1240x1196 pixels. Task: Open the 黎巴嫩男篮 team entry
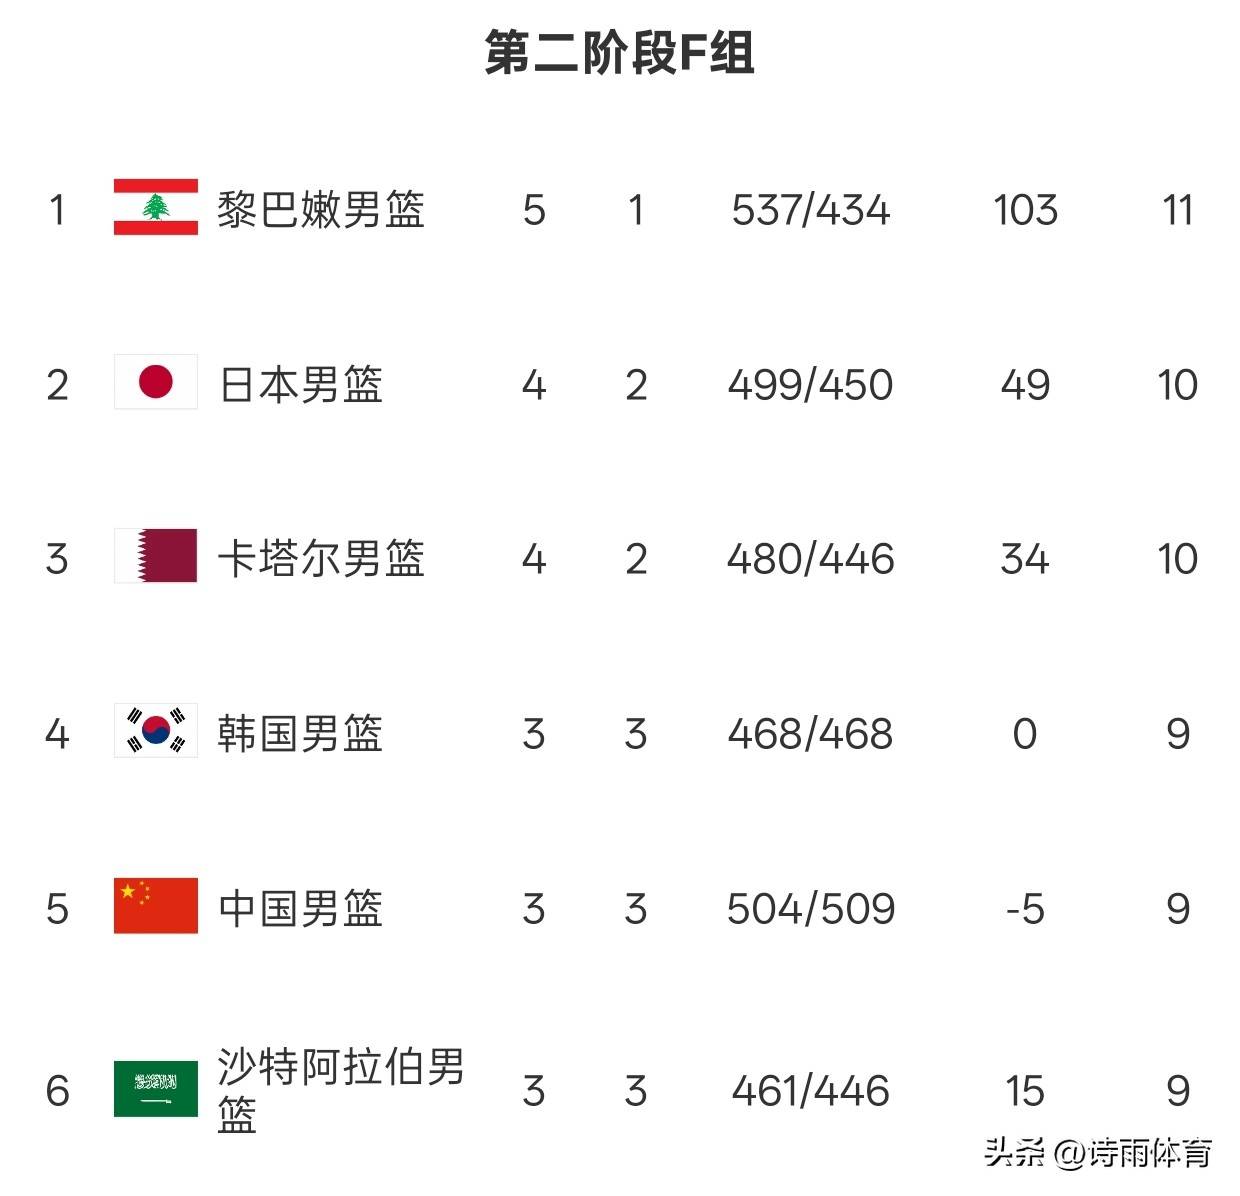coord(321,210)
